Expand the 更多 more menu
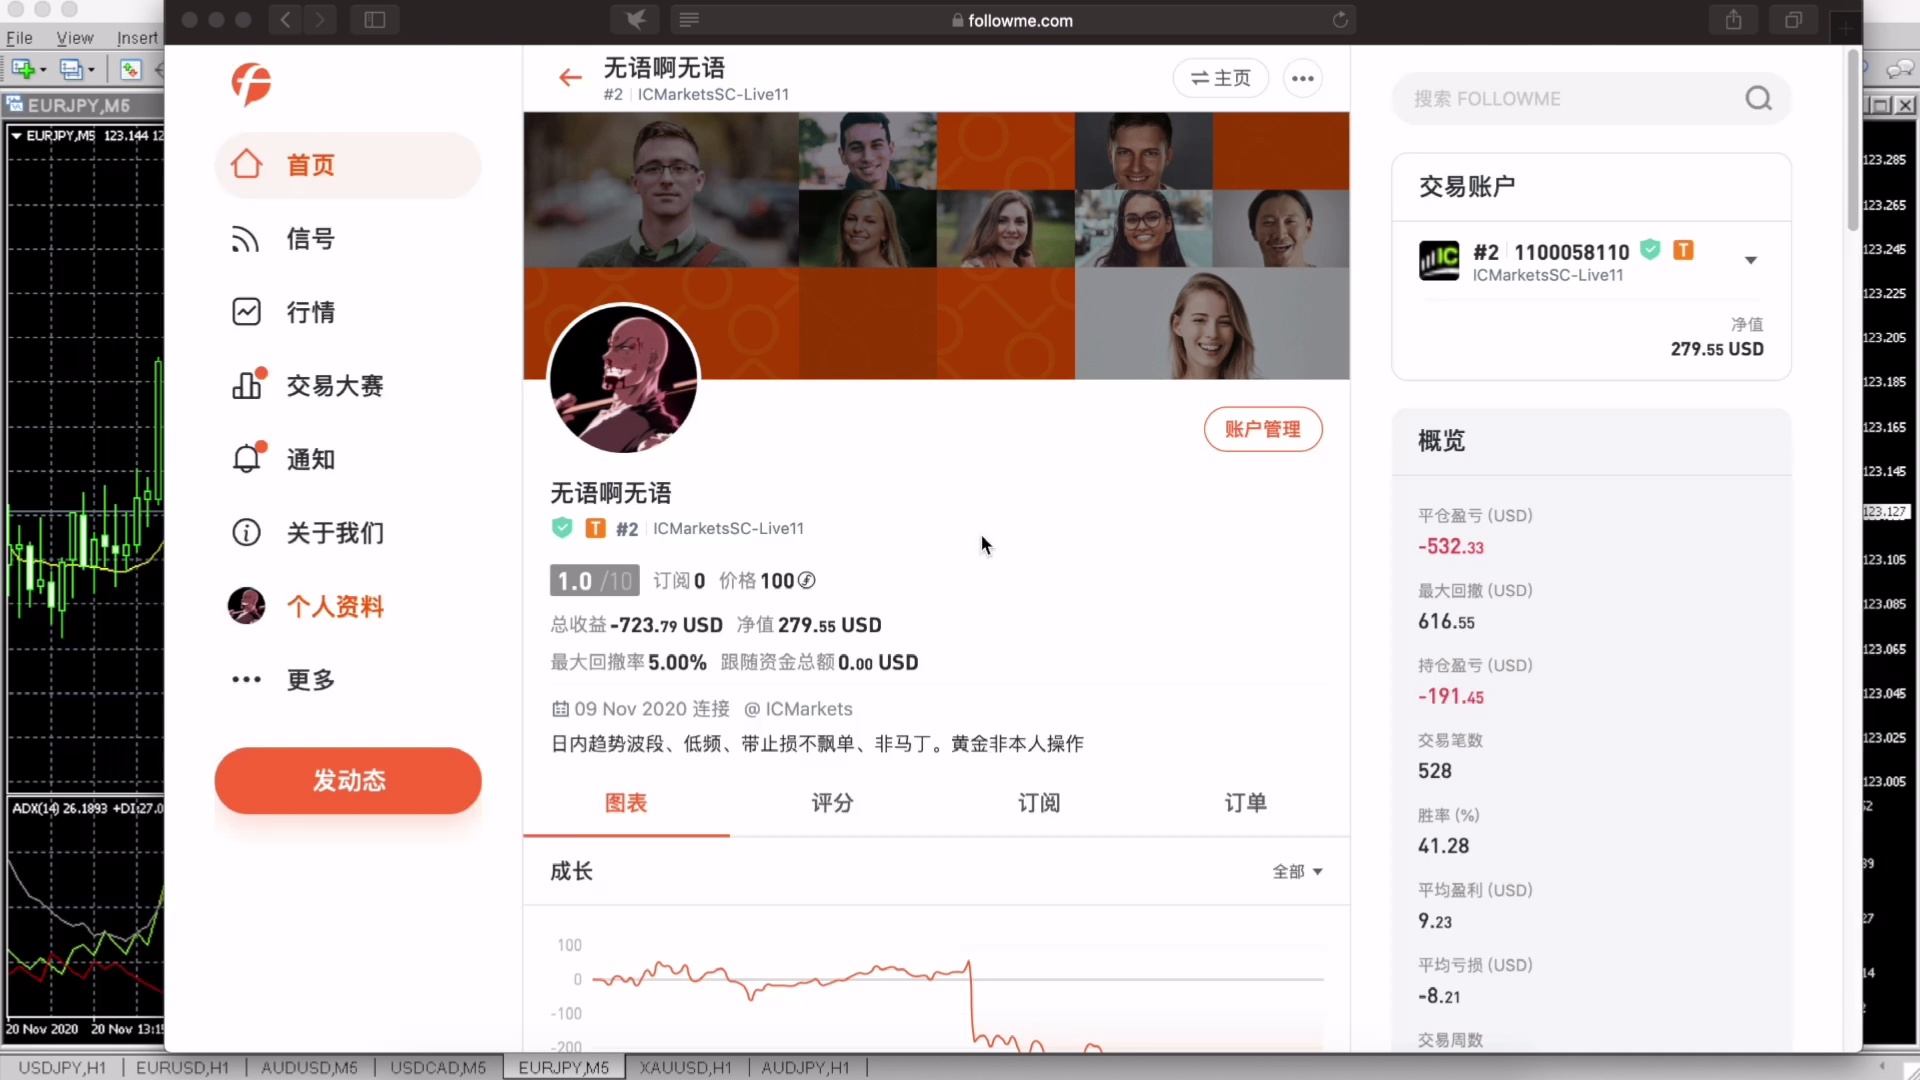 coord(309,680)
